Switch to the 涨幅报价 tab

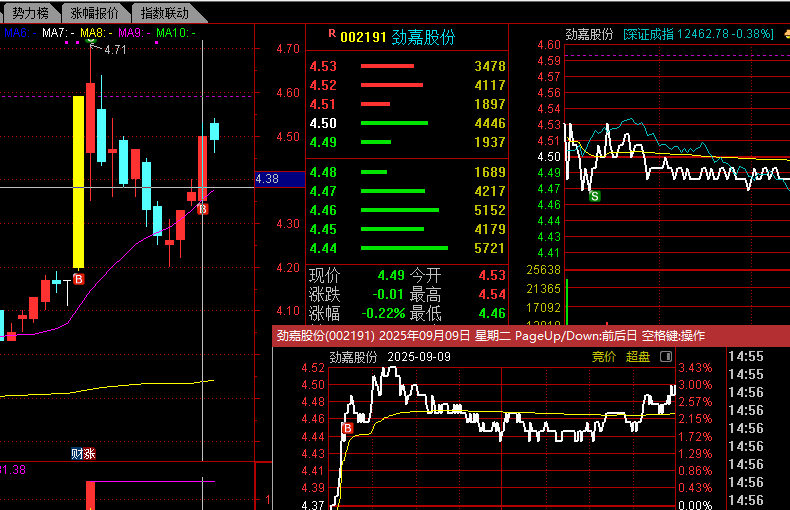coord(95,13)
